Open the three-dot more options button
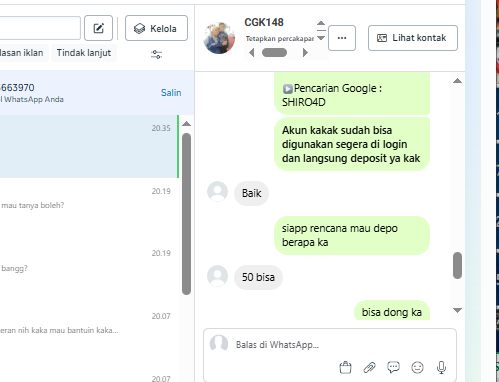 pos(342,38)
